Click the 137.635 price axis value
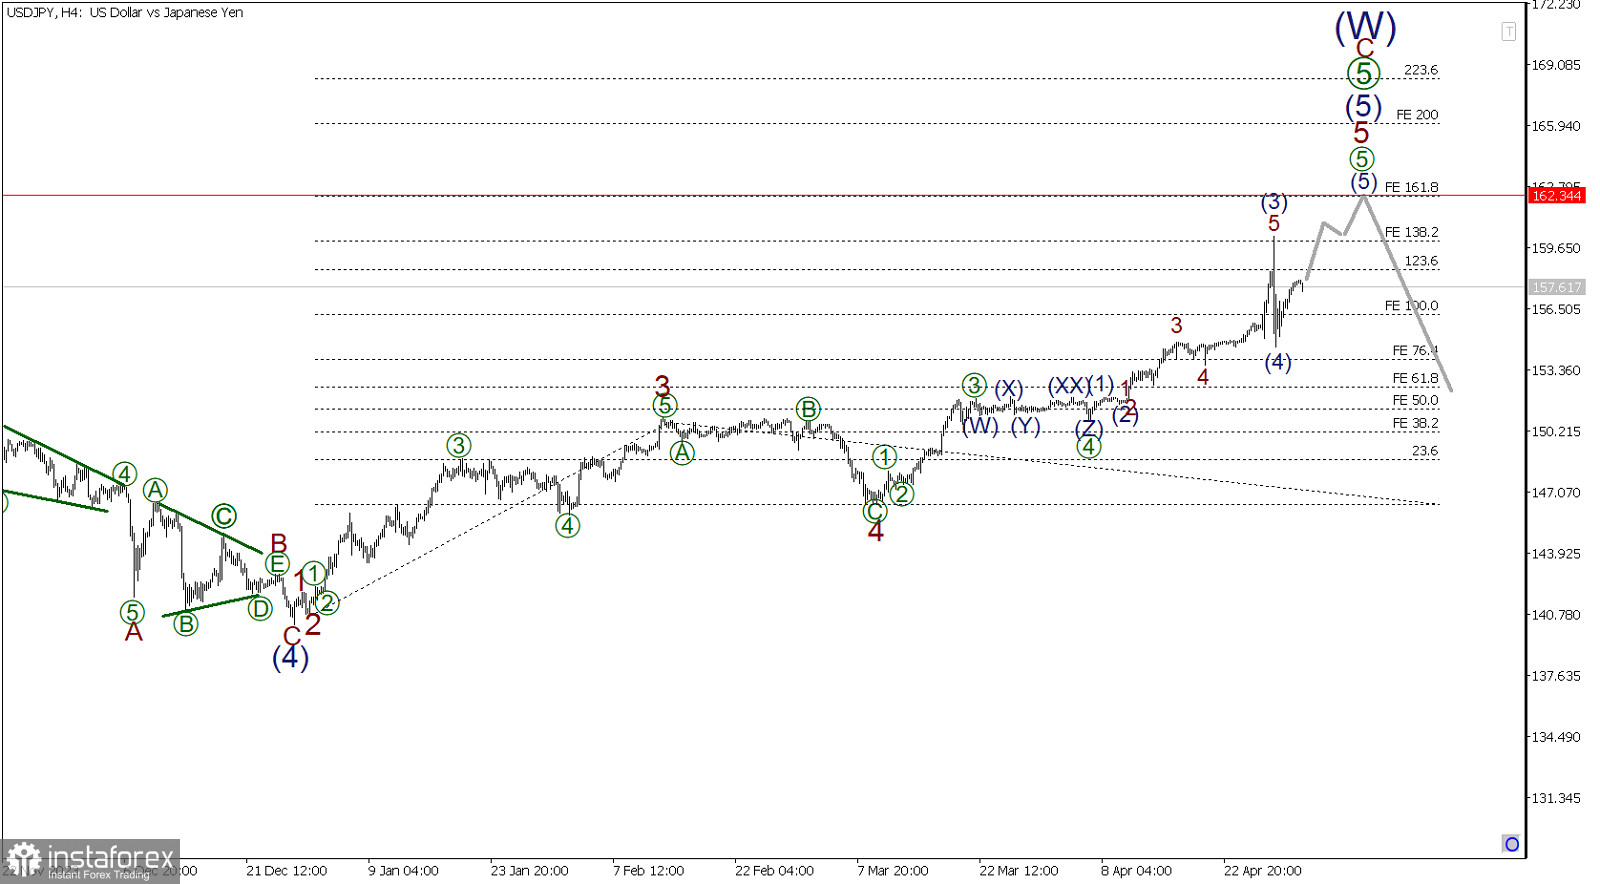 tap(1556, 676)
